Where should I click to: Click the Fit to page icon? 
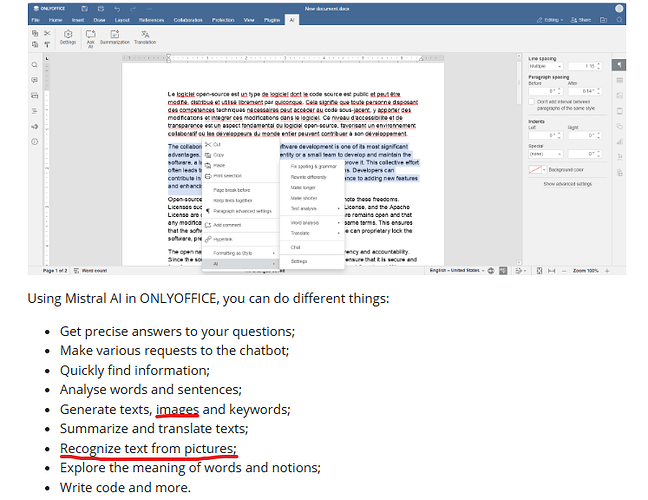539,271
